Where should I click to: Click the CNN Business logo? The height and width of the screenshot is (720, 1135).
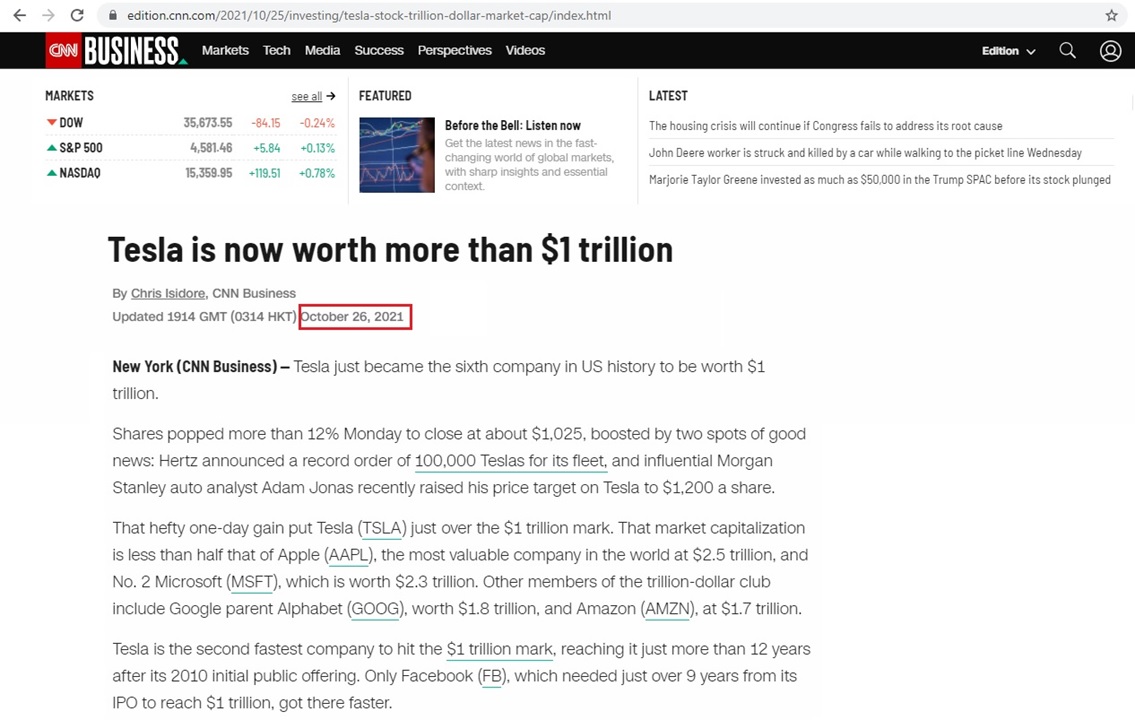[x=116, y=51]
